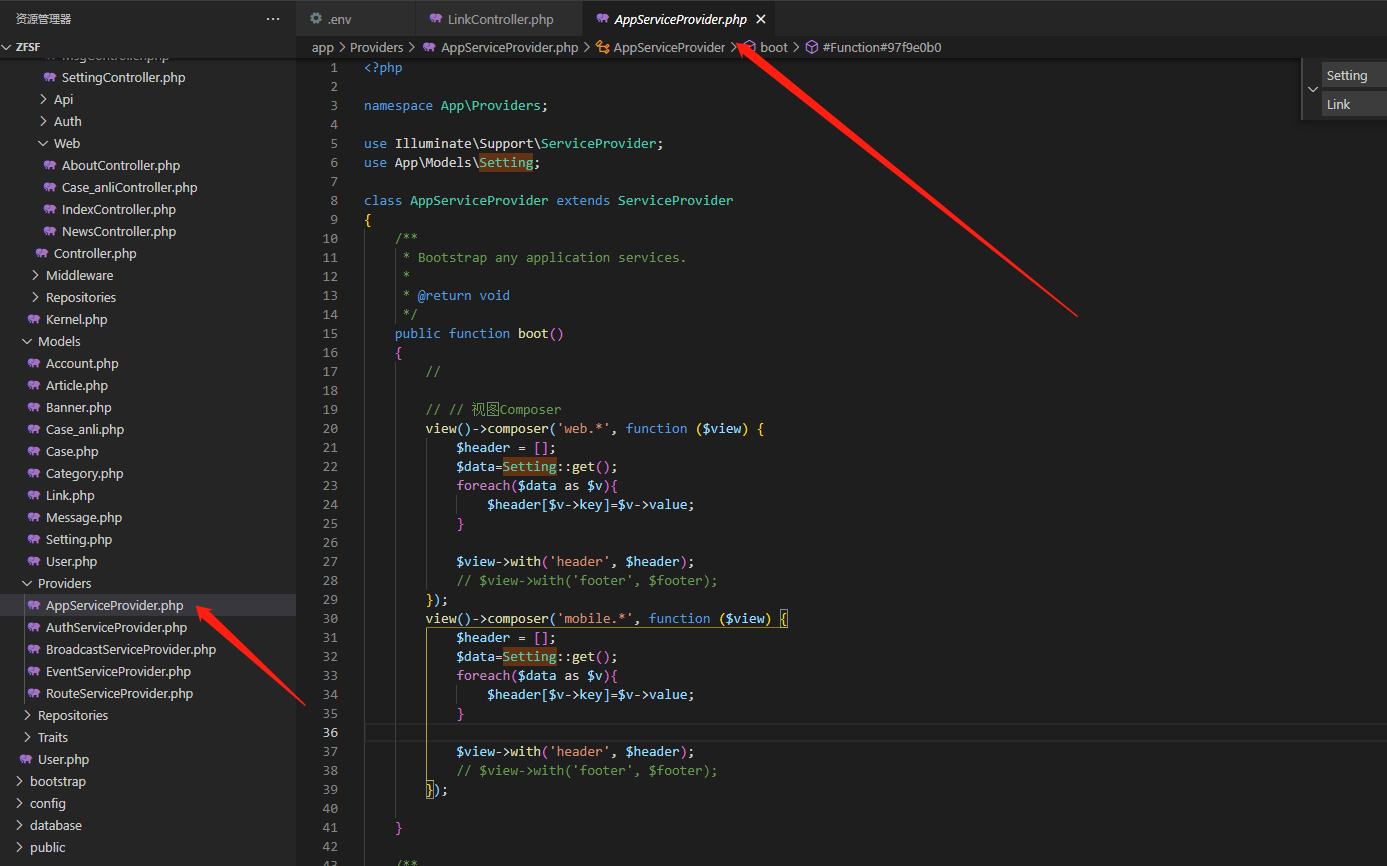Image resolution: width=1387 pixels, height=866 pixels.
Task: Click the gear icon on .env tab
Action: (x=316, y=19)
